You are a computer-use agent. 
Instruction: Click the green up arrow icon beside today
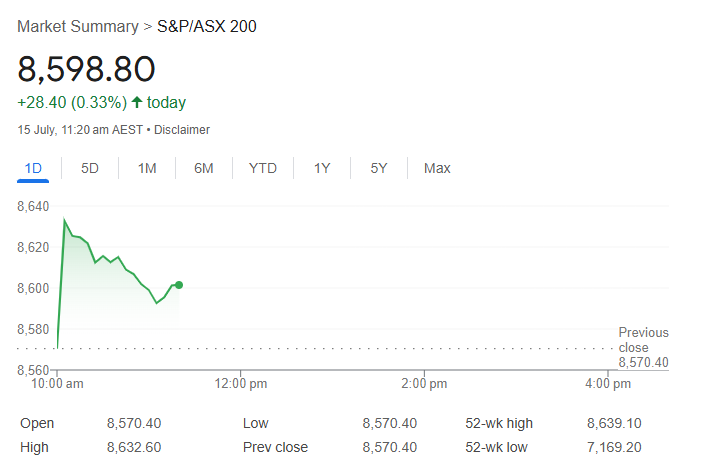137,102
